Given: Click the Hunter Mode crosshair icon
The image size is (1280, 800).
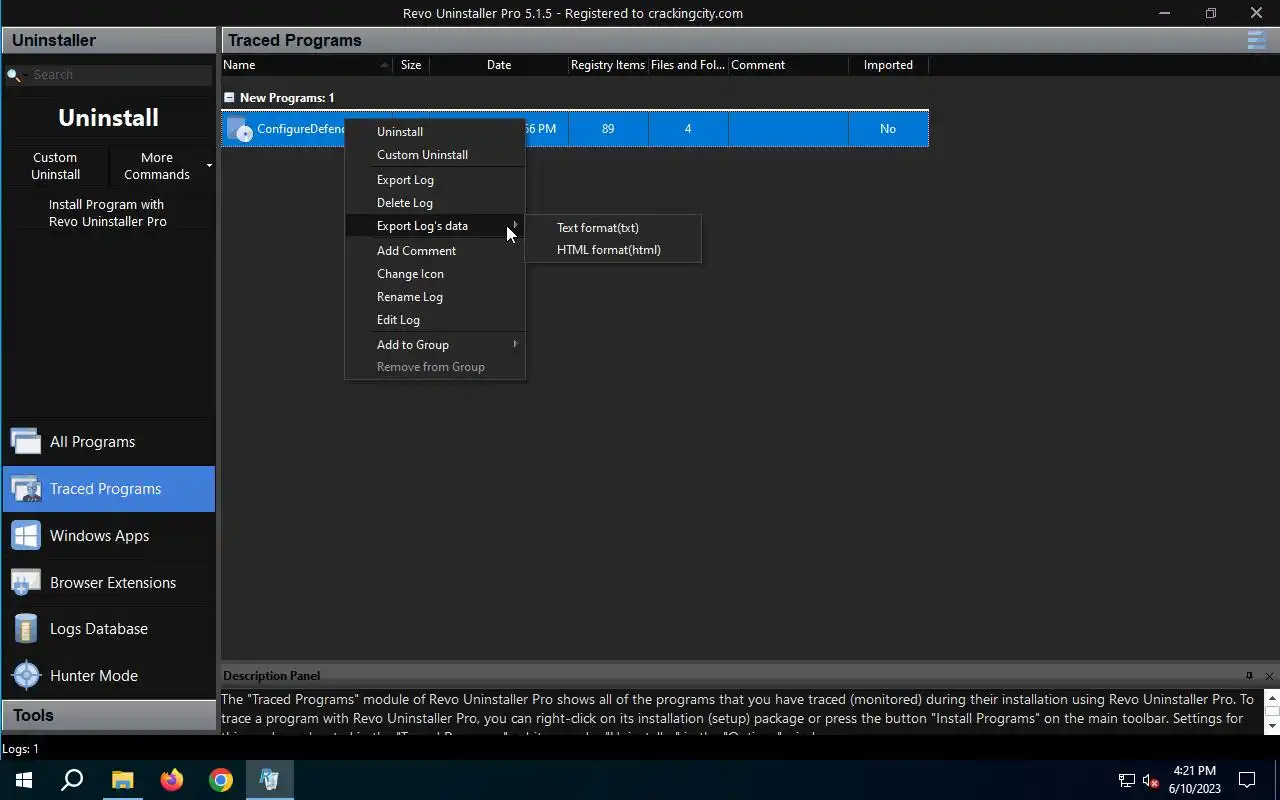Looking at the screenshot, I should pyautogui.click(x=26, y=675).
